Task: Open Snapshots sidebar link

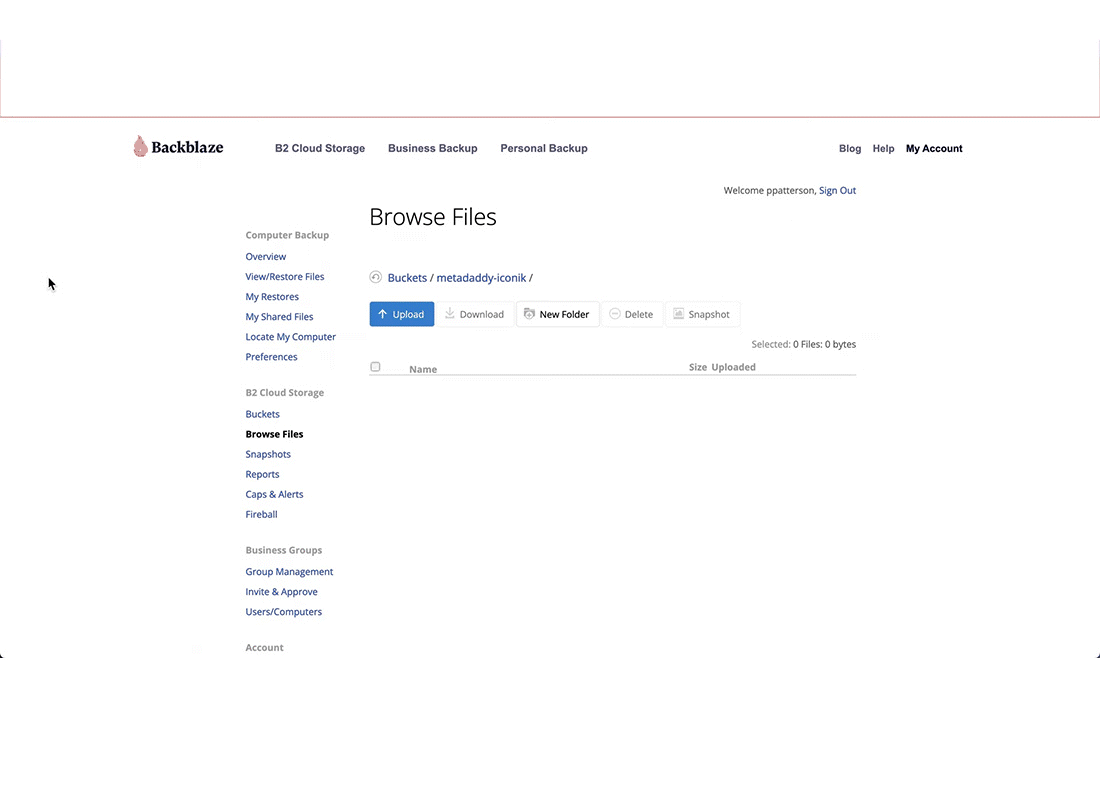Action: coord(268,454)
